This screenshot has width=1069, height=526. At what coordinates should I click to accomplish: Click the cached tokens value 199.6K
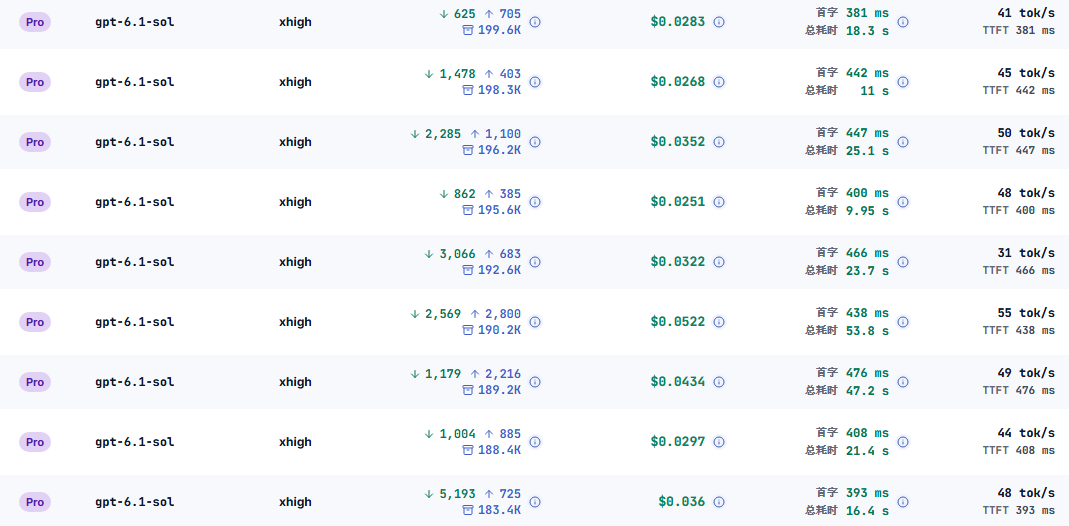499,30
